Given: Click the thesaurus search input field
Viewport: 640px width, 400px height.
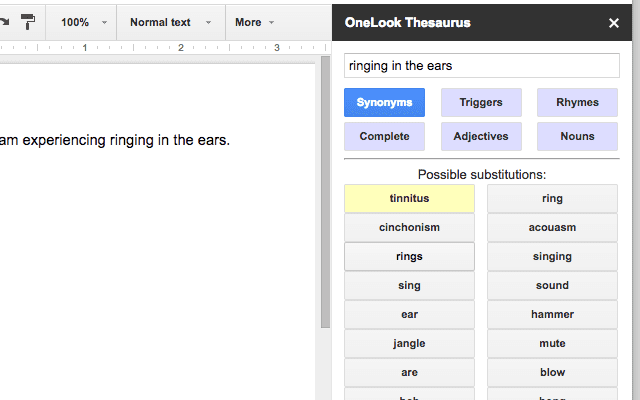Looking at the screenshot, I should click(x=481, y=66).
